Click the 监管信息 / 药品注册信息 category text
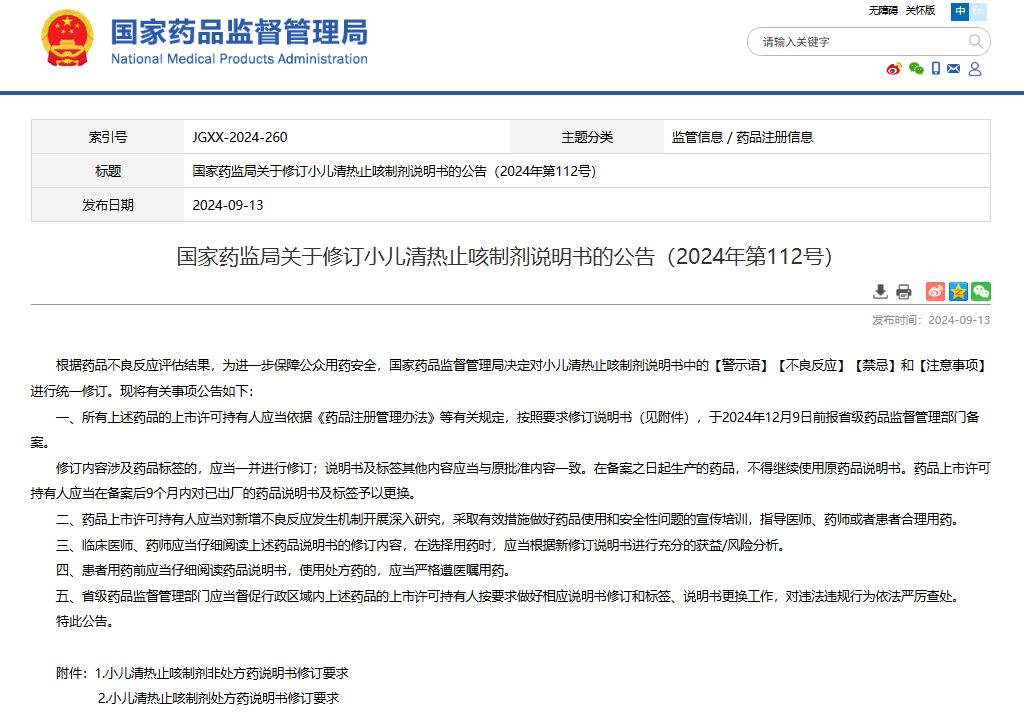The width and height of the screenshot is (1024, 716). click(742, 137)
